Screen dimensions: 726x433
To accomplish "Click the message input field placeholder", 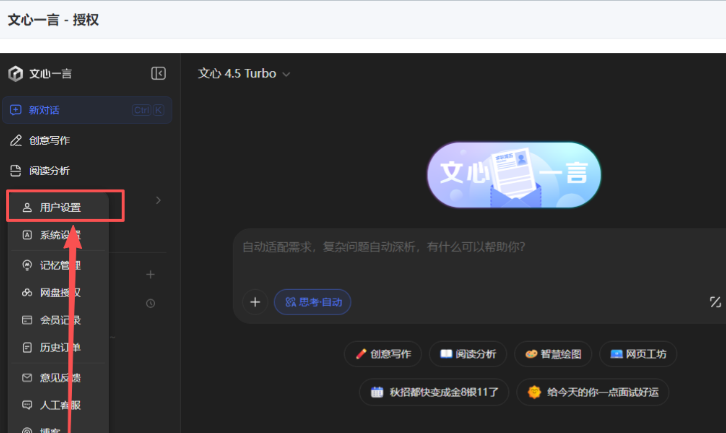I will click(x=384, y=247).
